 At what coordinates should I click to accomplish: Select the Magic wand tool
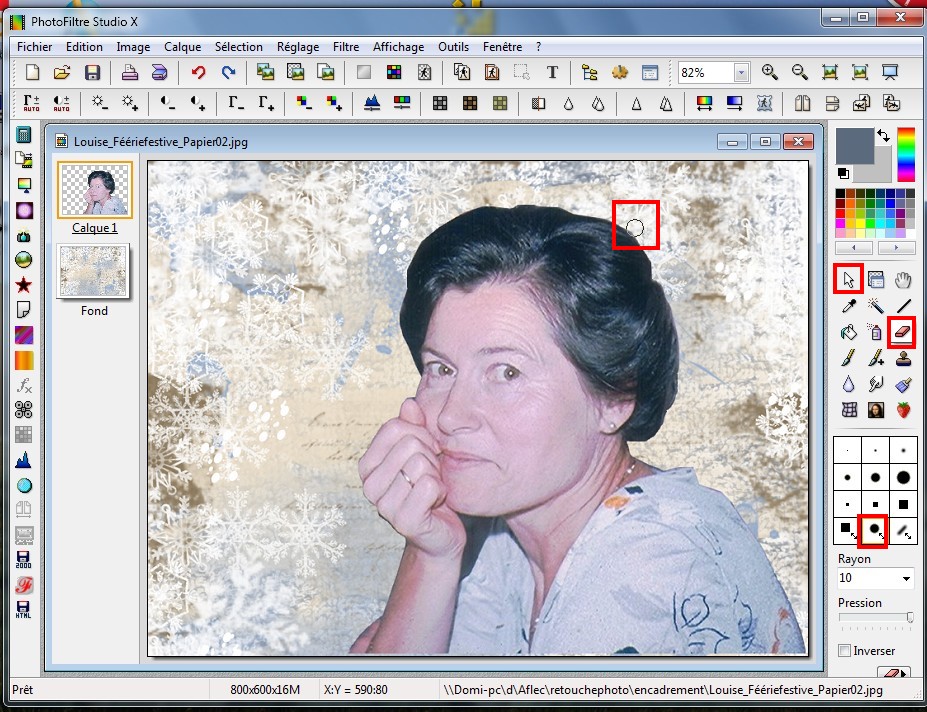[x=876, y=306]
